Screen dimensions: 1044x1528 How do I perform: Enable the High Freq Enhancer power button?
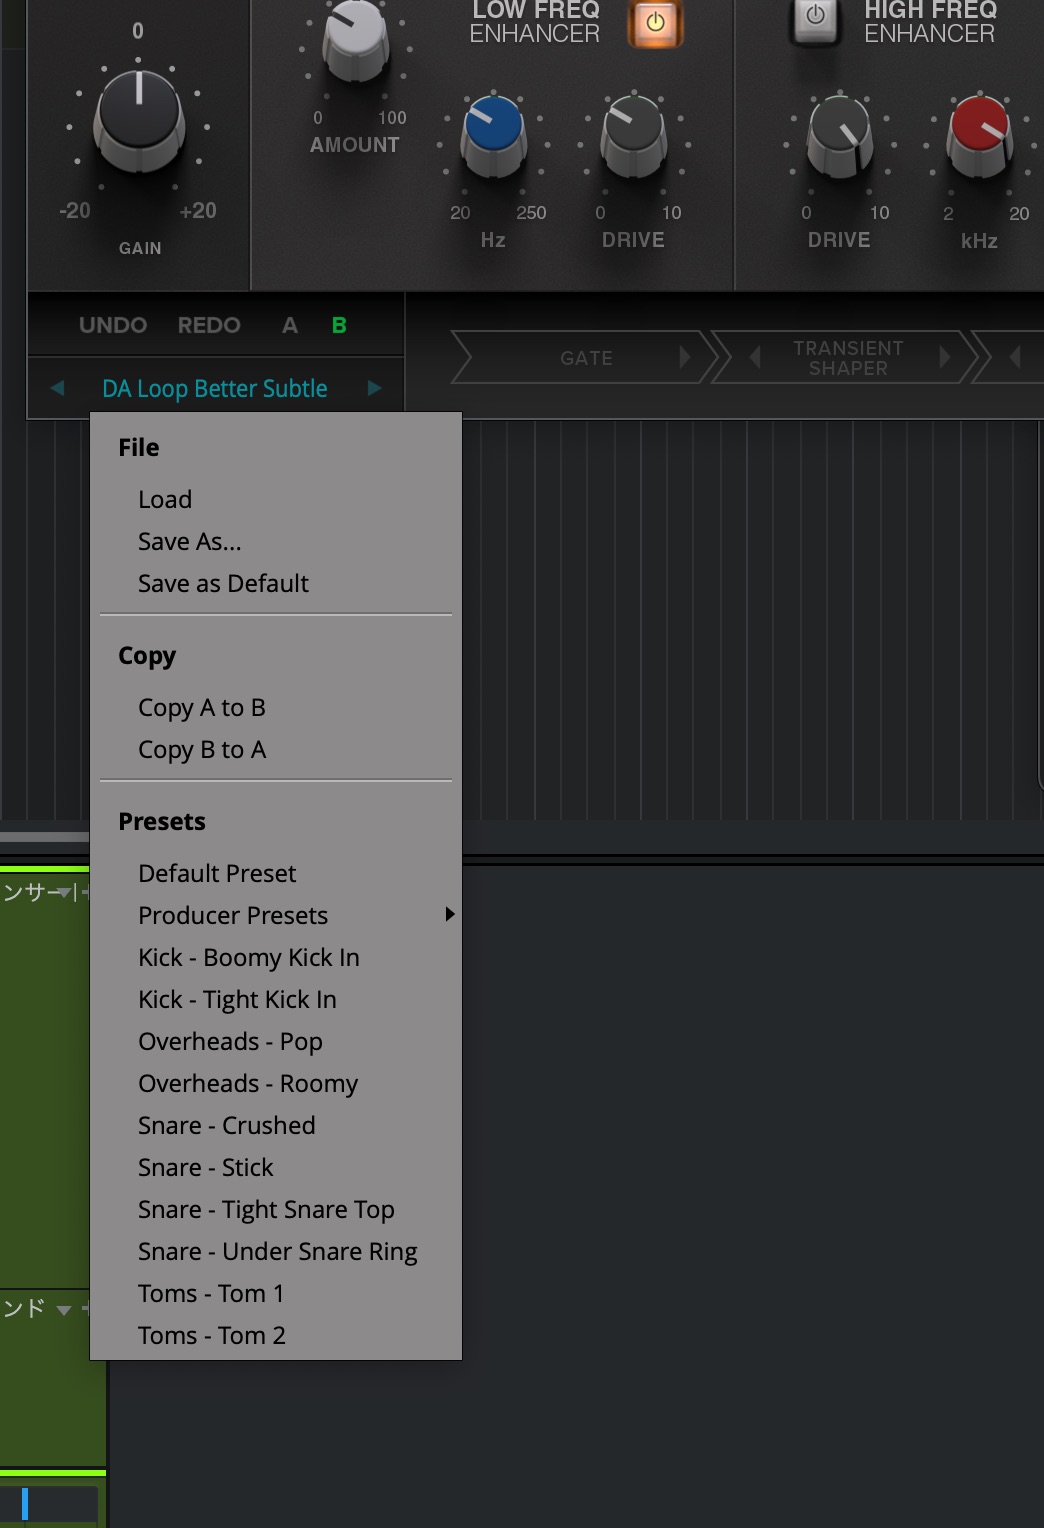point(815,18)
